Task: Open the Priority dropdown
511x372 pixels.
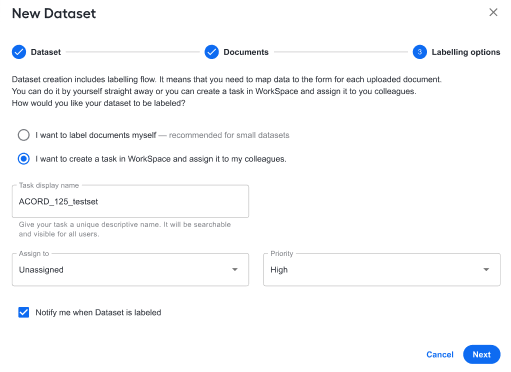Action: pos(382,270)
